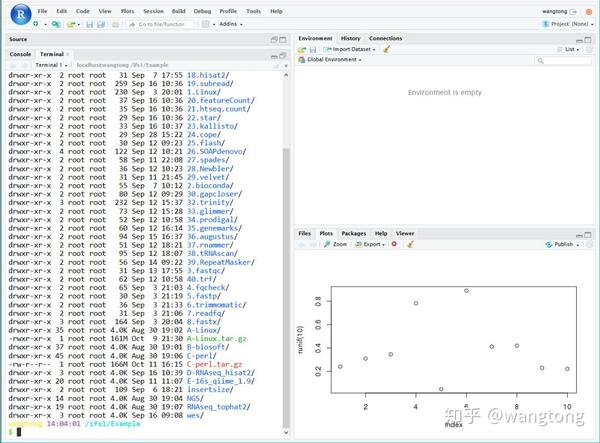Screen dimensions: 600x443
Task: Click the A-Linux.tar.gz file name
Action: click(216, 339)
